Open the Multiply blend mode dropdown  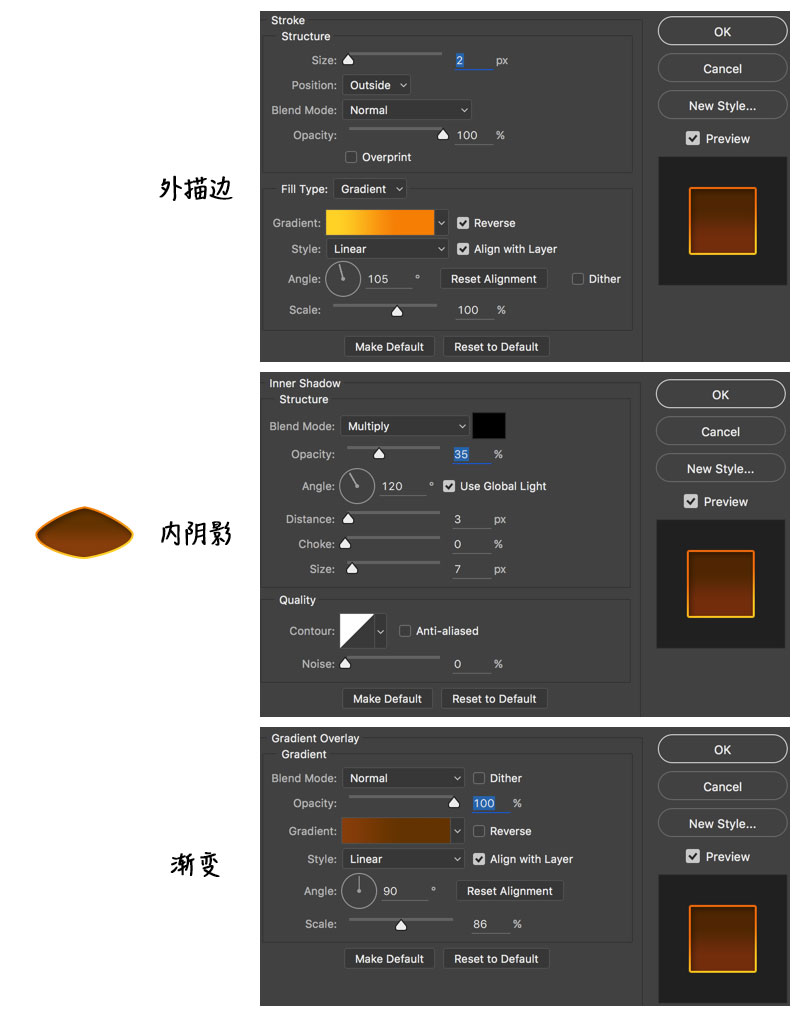pos(404,426)
